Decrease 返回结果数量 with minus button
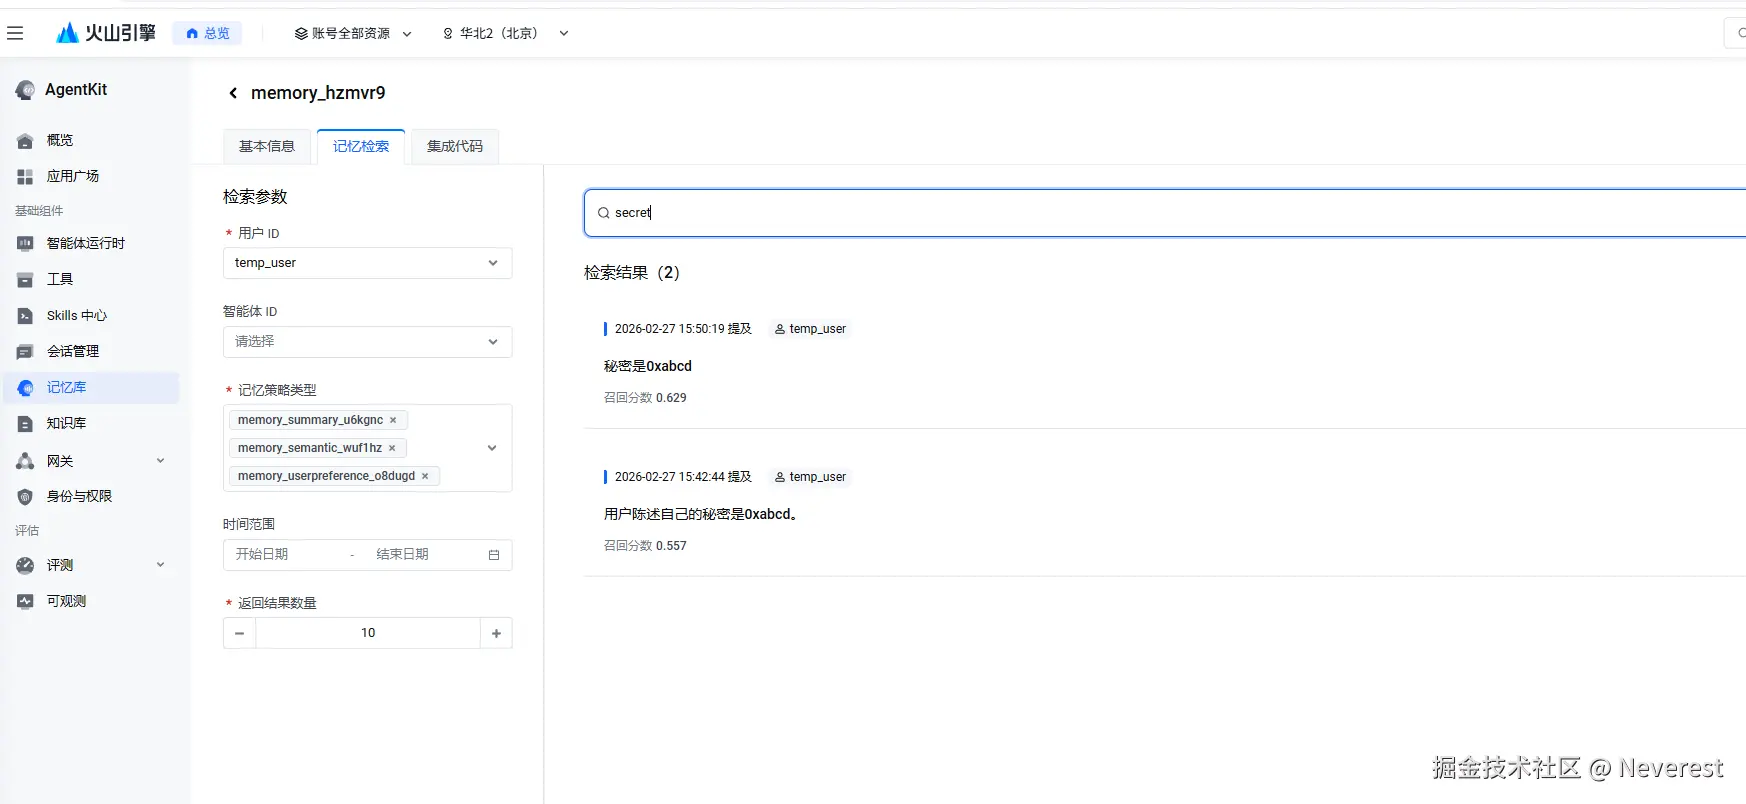Viewport: 1746px width, 804px height. [239, 633]
